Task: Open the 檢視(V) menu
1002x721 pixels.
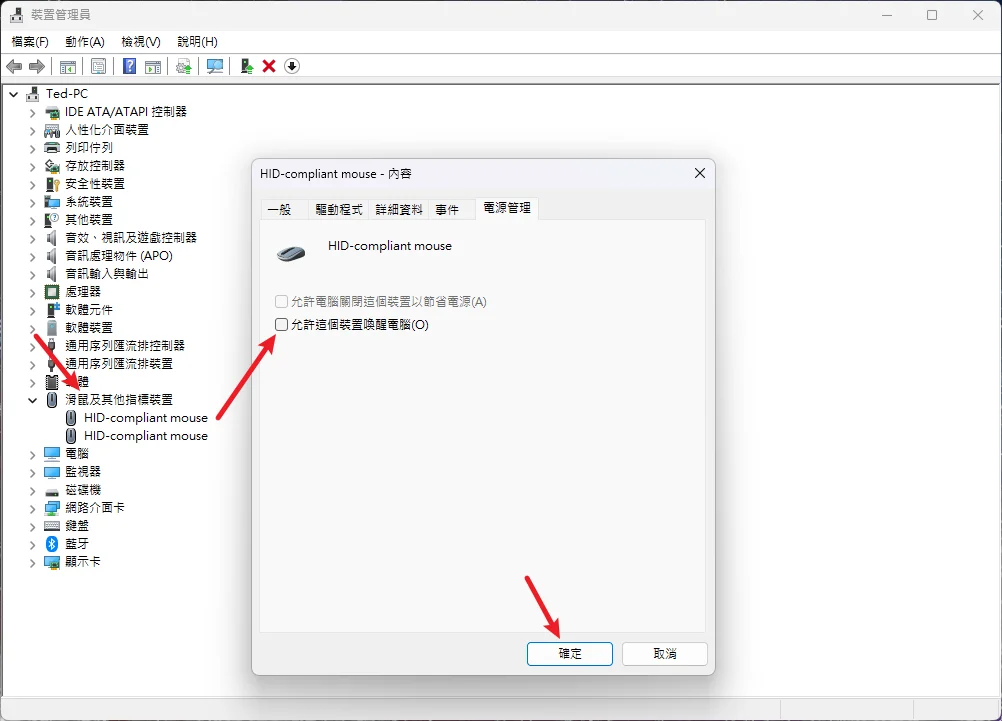Action: pos(139,42)
